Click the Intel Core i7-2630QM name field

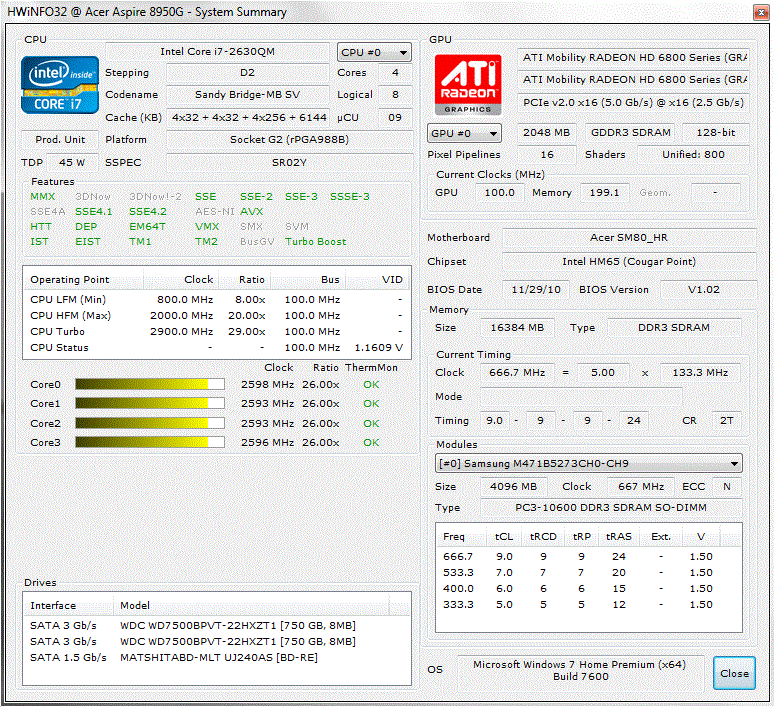coord(217,51)
